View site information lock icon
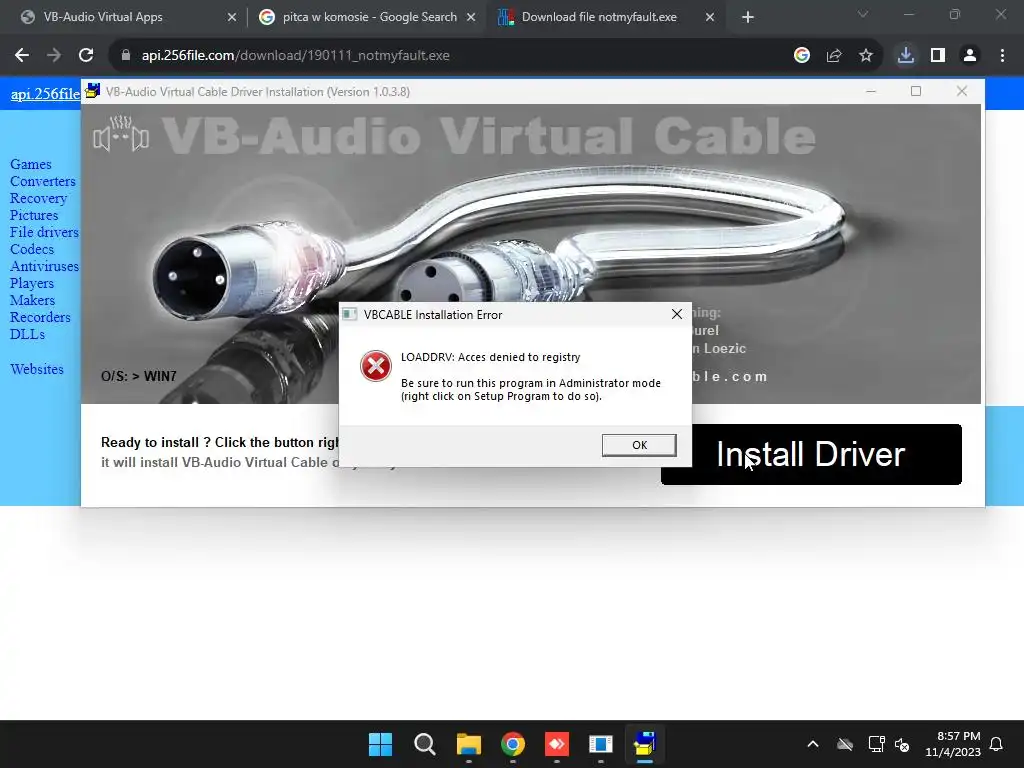Image resolution: width=1024 pixels, height=768 pixels. [125, 56]
